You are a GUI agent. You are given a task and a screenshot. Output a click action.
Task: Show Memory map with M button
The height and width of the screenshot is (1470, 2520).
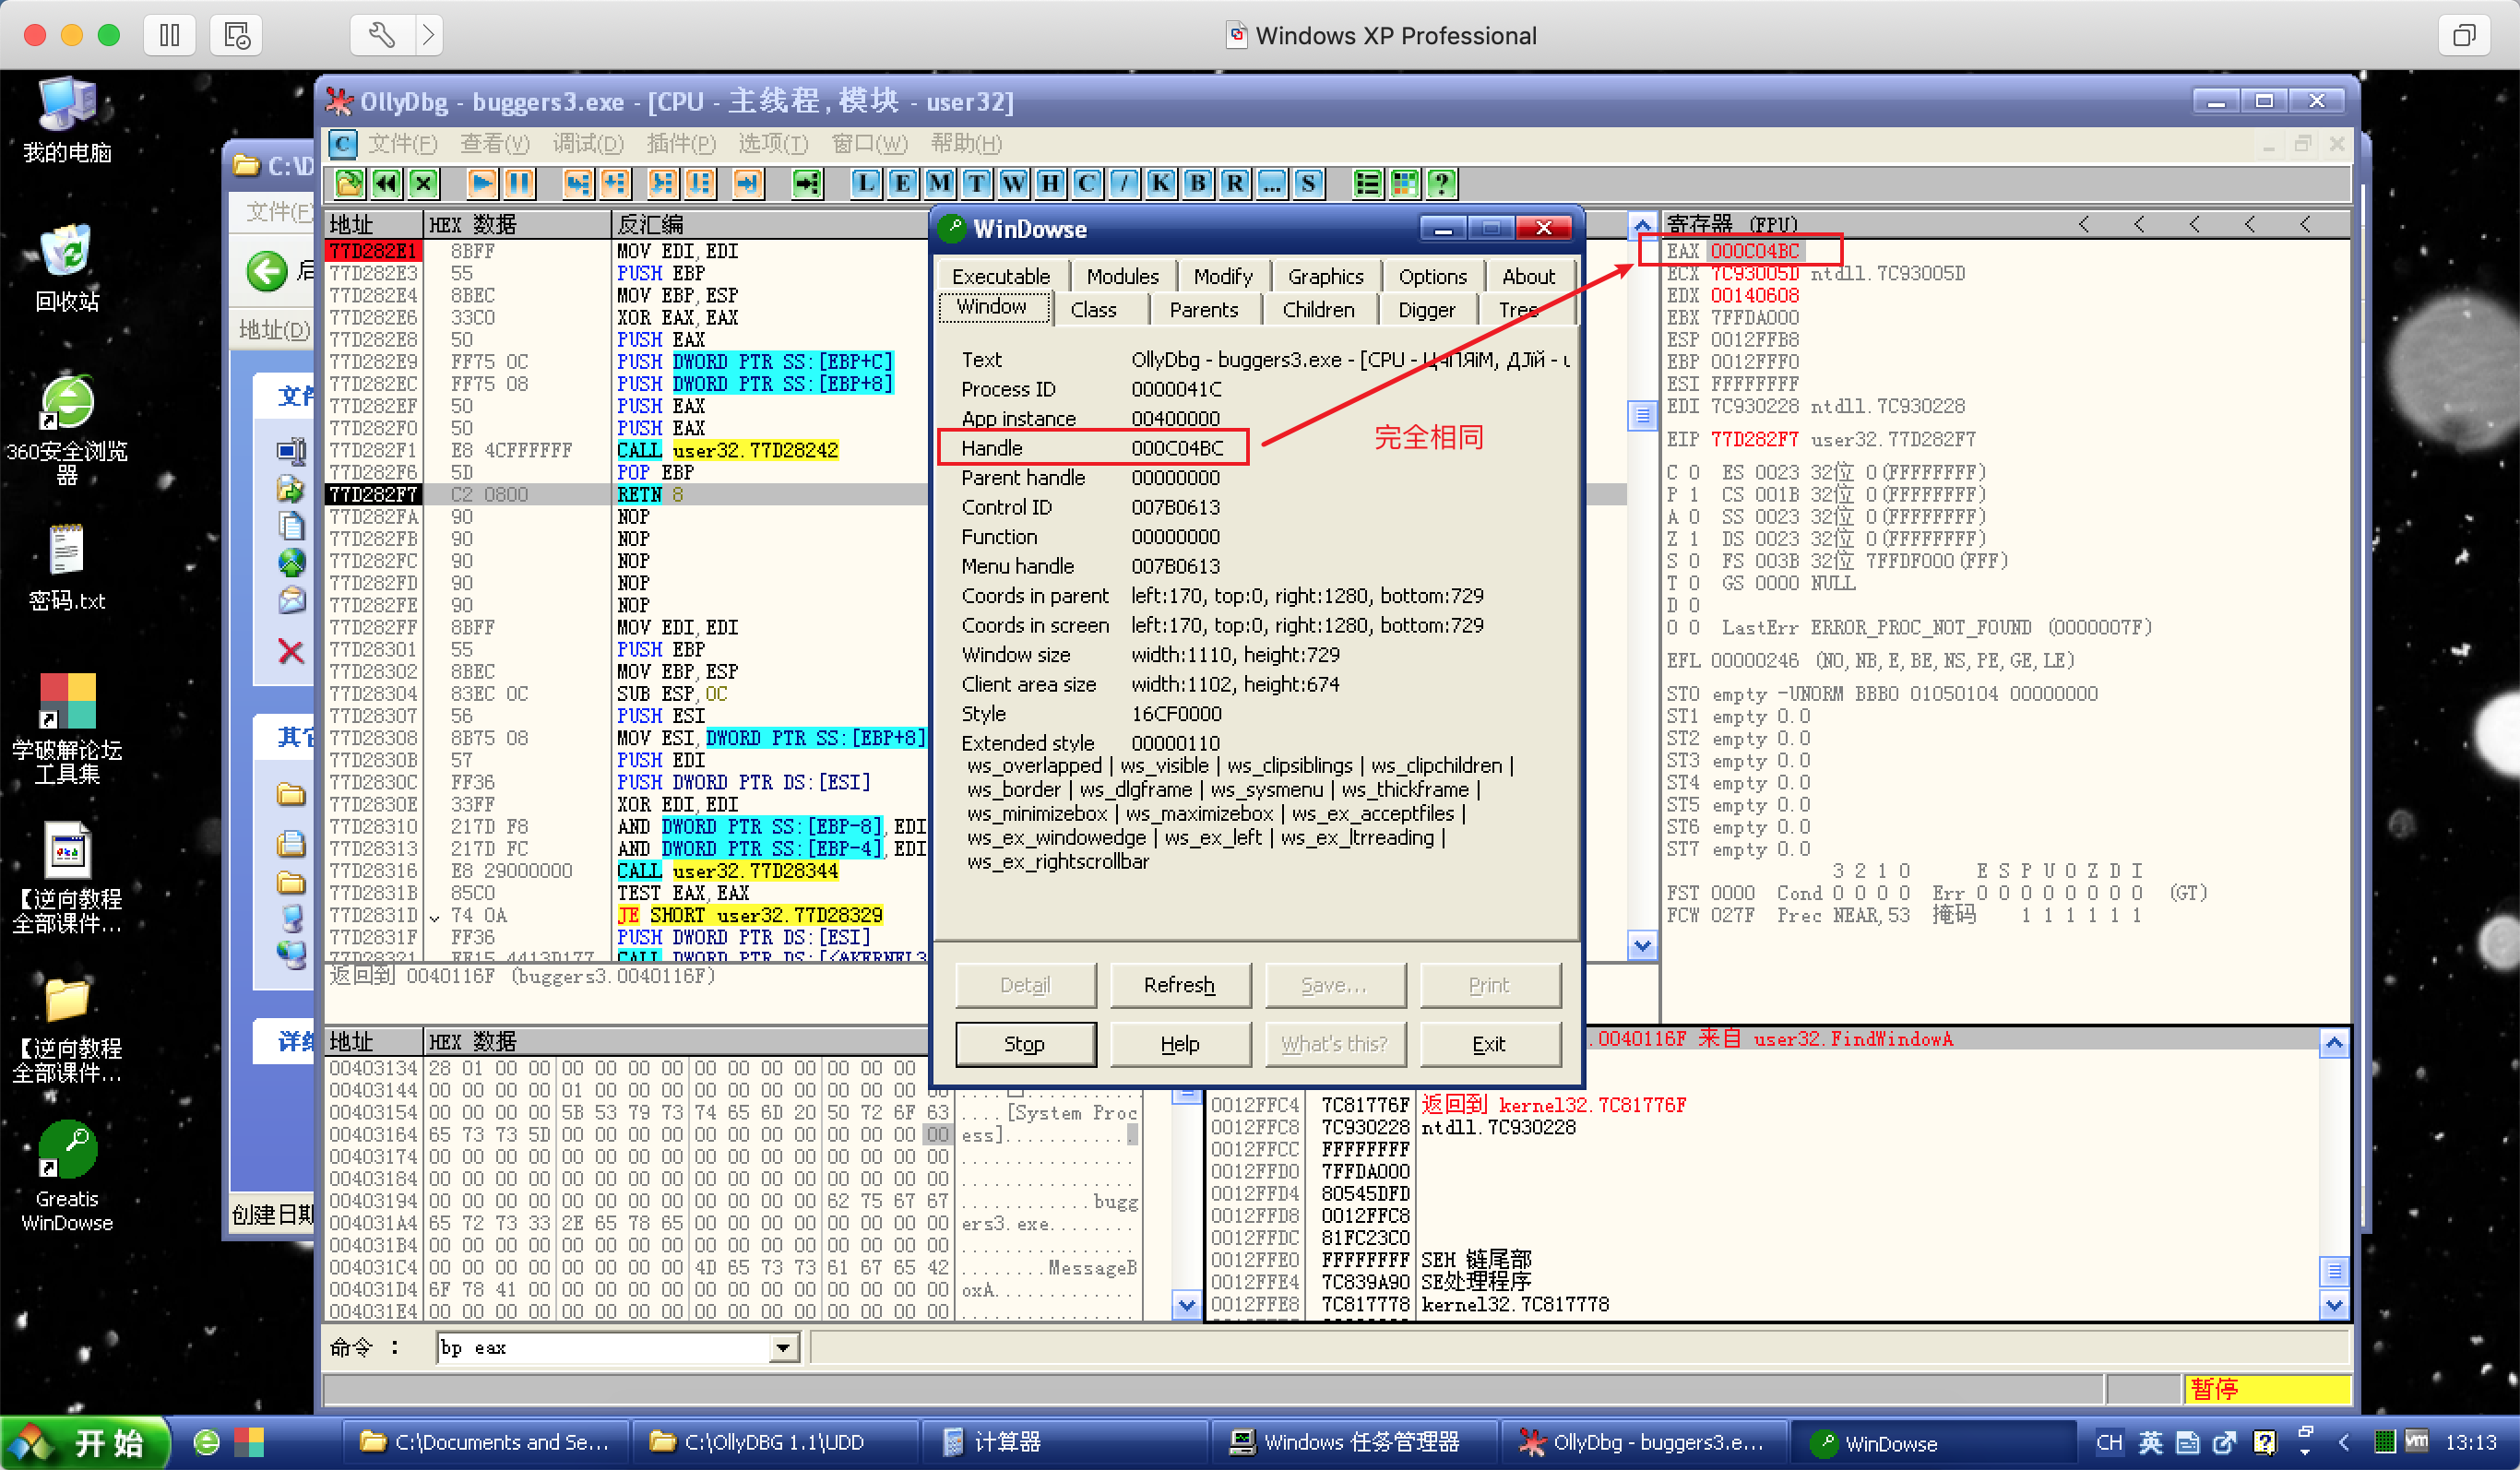click(939, 183)
